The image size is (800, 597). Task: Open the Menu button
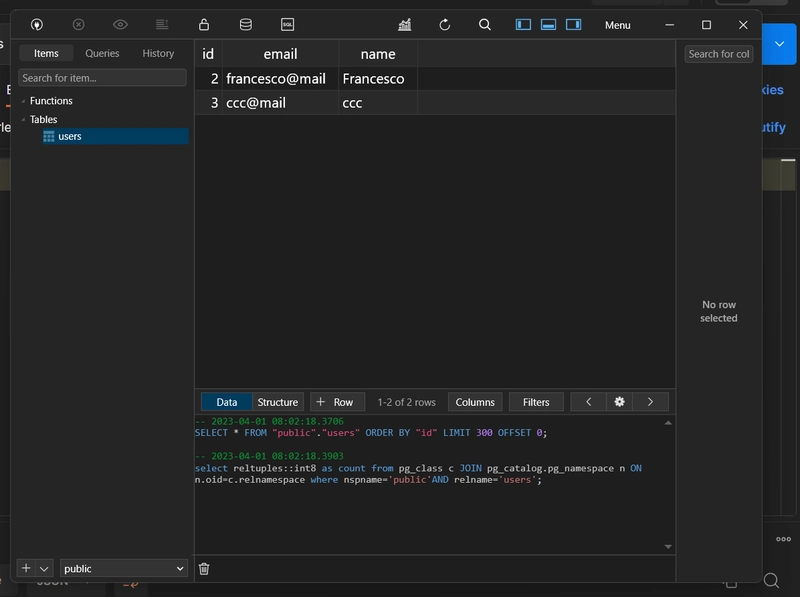coord(617,25)
